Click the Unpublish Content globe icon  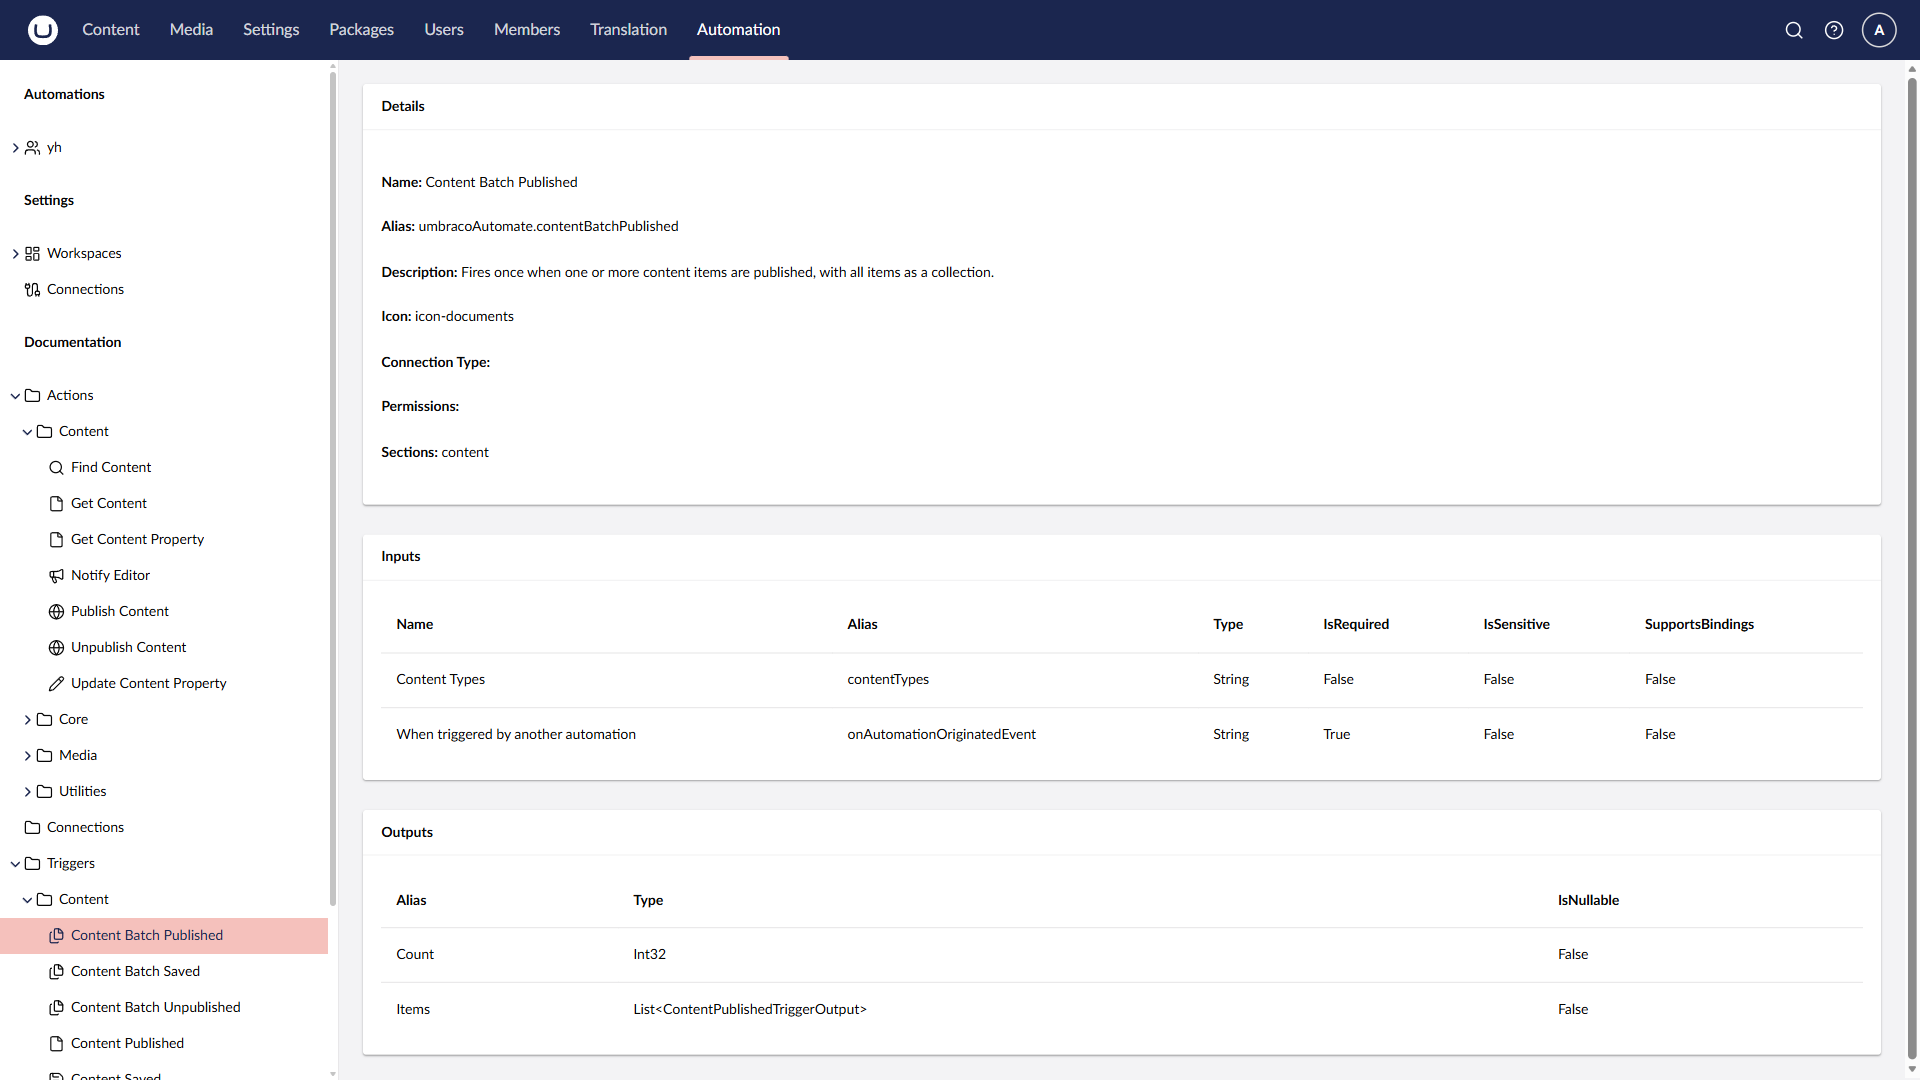[x=57, y=648]
